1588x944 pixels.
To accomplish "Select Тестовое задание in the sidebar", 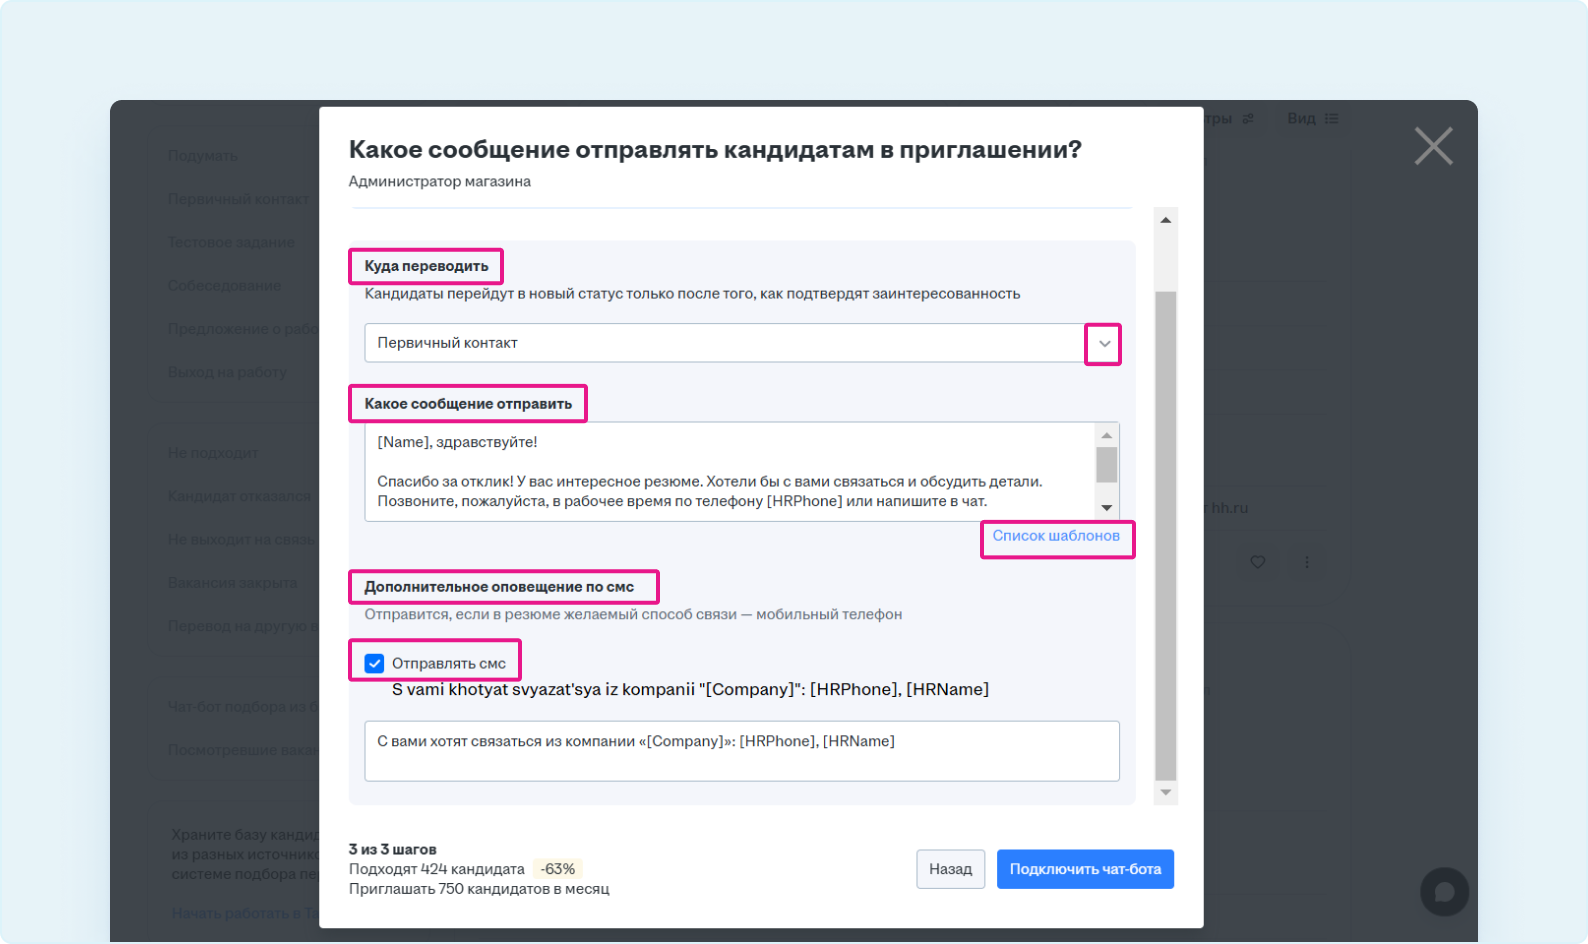I will pos(231,242).
